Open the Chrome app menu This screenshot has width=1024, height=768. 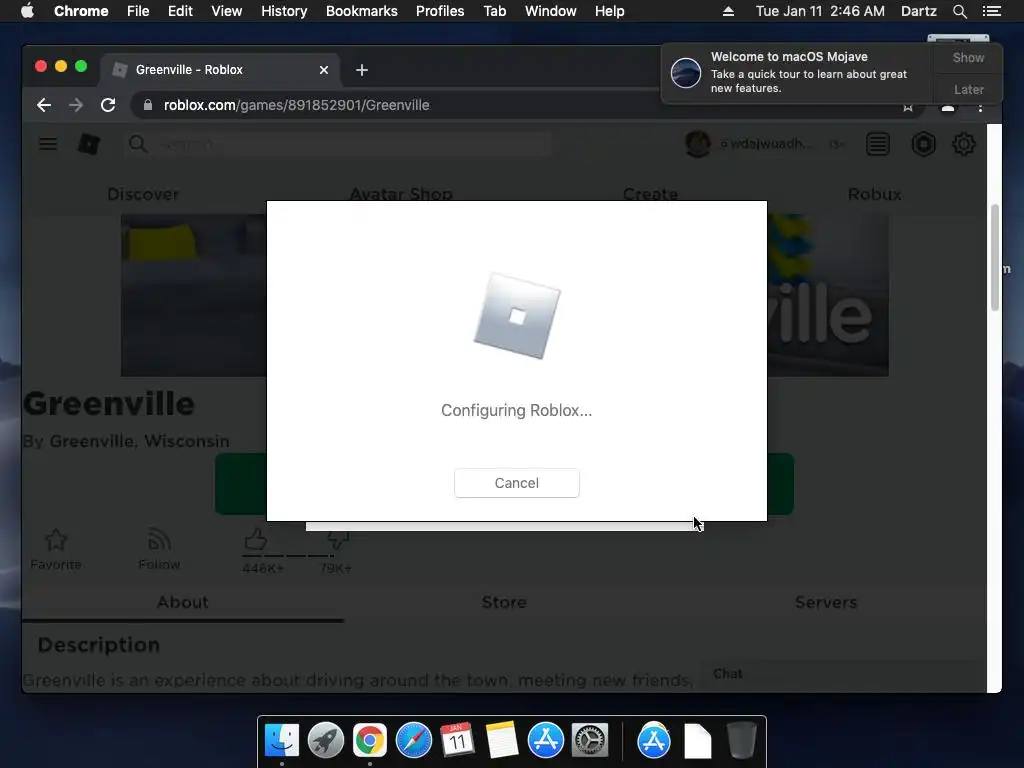[x=81, y=11]
